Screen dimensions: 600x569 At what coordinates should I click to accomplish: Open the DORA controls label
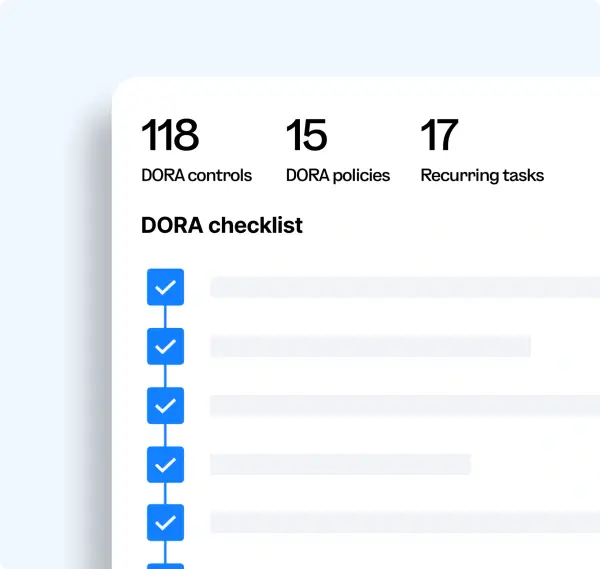196,175
